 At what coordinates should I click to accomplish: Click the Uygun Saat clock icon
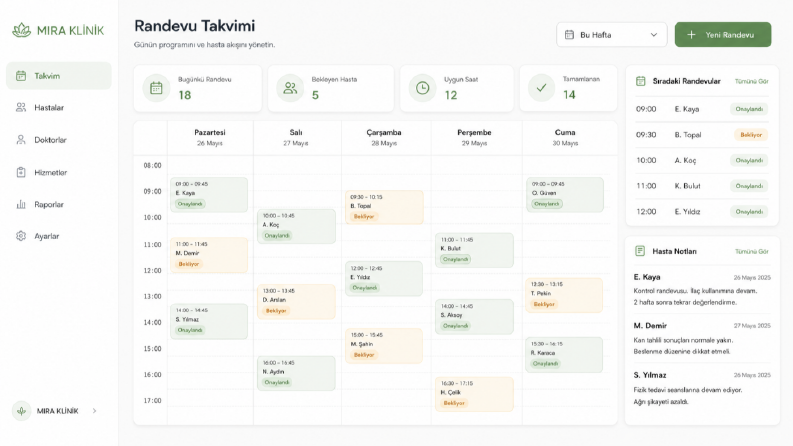[423, 88]
